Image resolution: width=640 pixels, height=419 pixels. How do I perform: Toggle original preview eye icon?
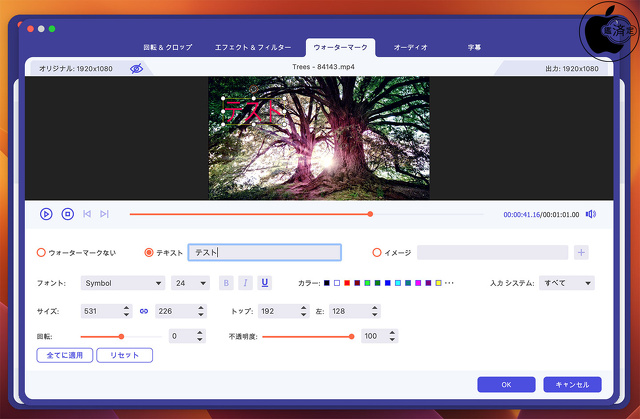pos(136,69)
